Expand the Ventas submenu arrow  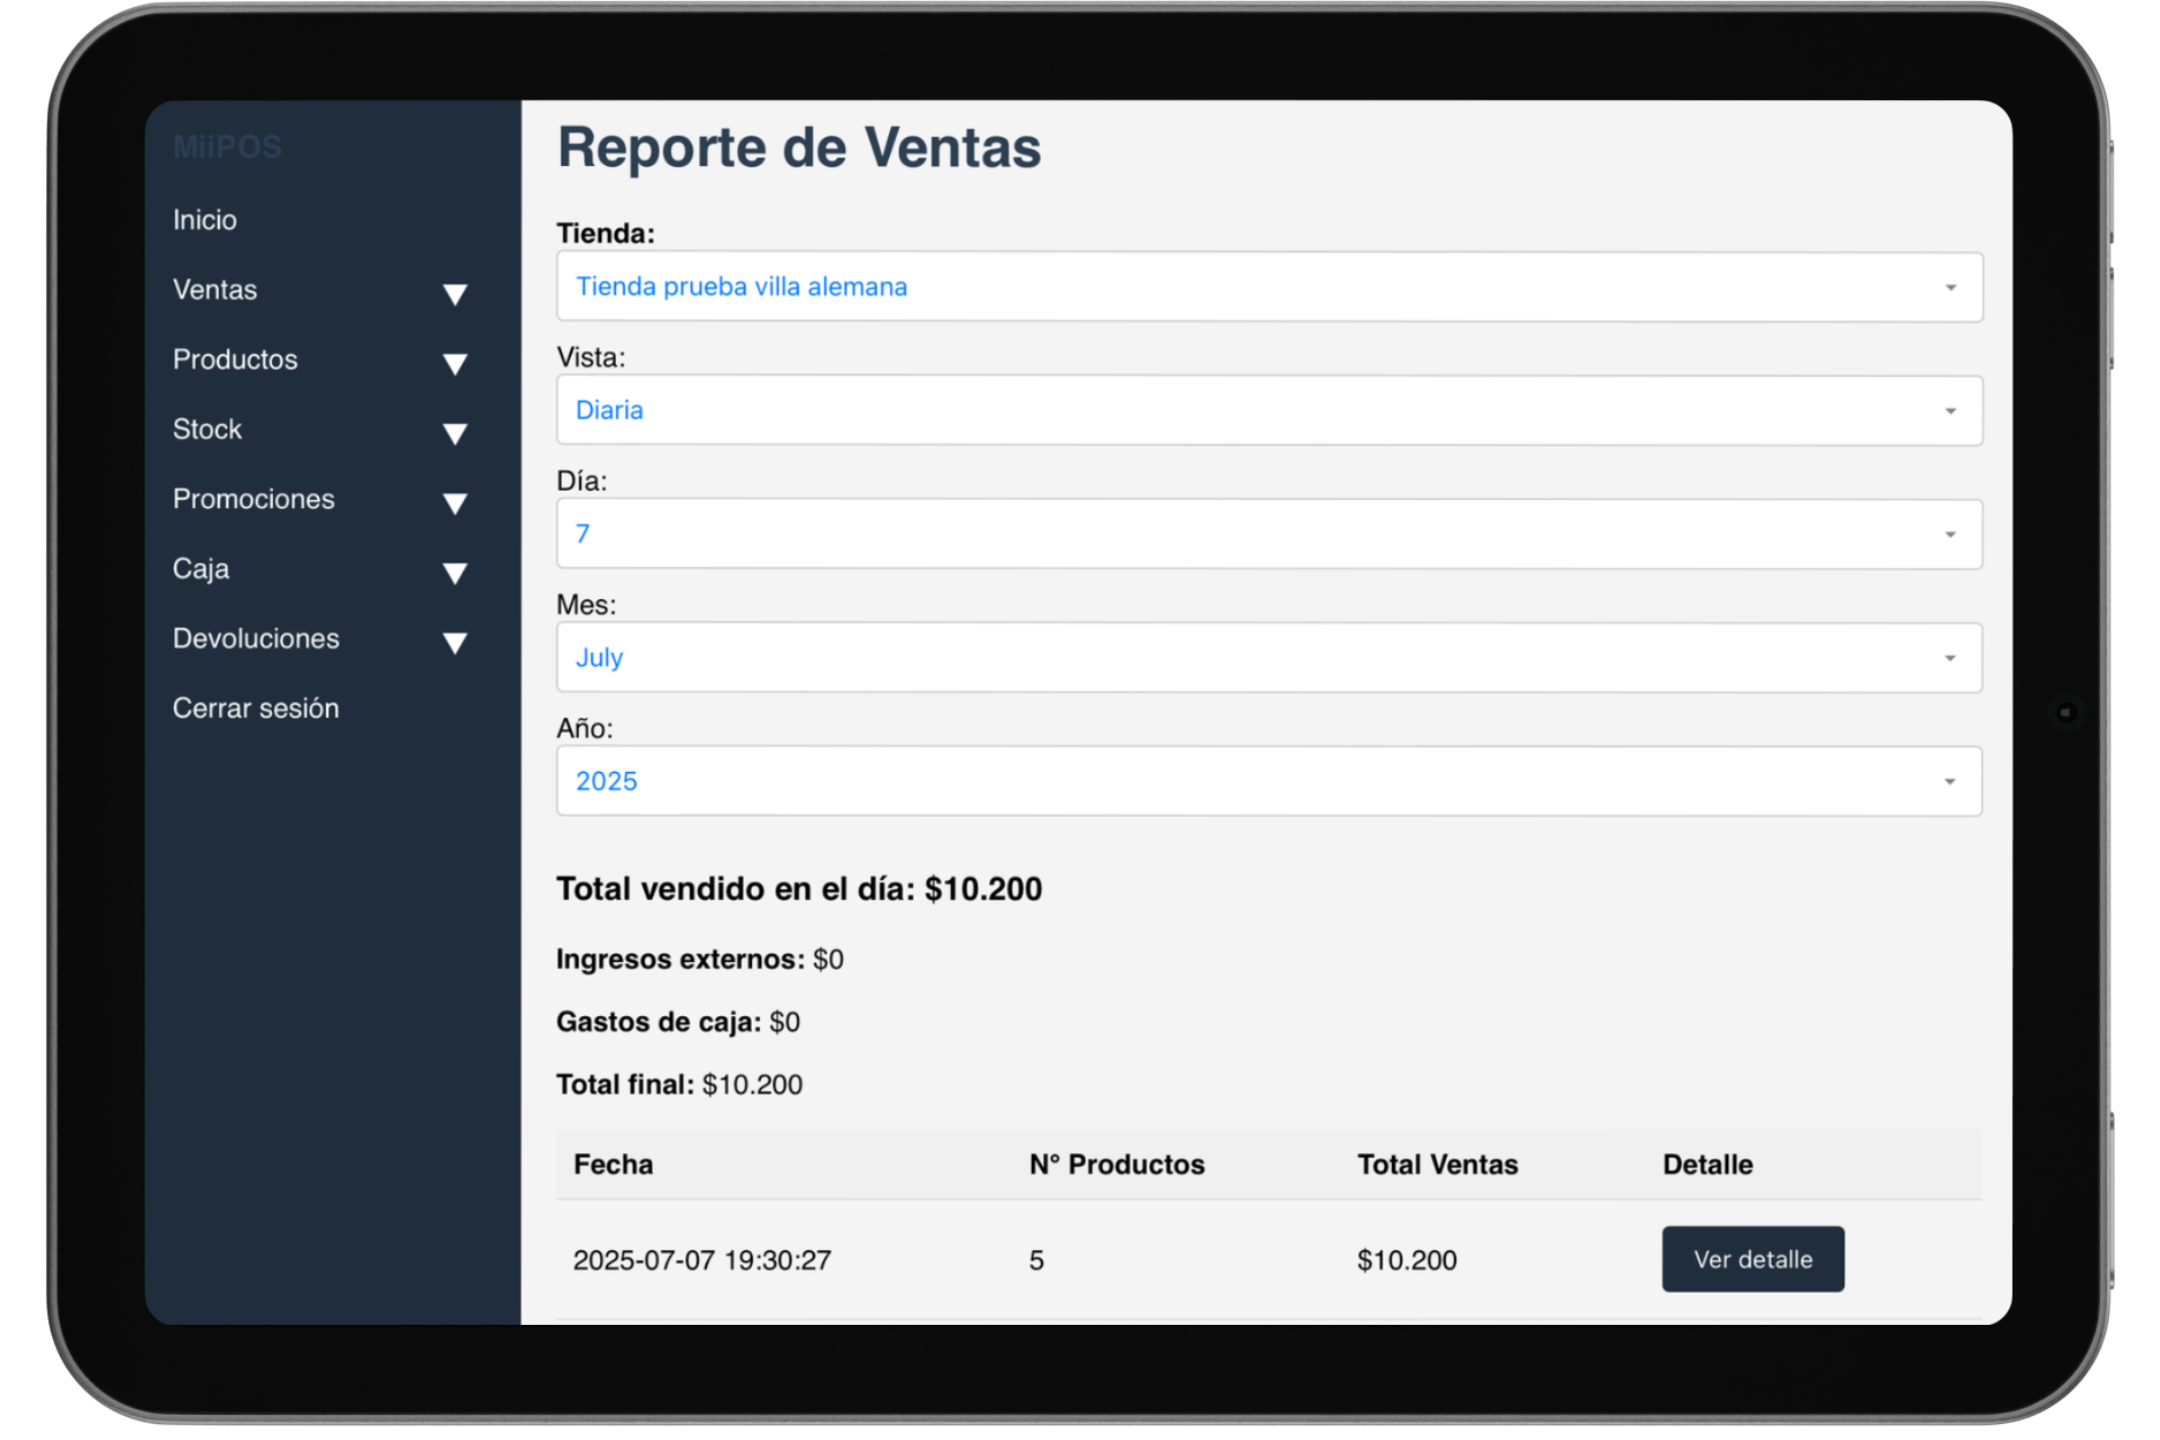click(455, 294)
